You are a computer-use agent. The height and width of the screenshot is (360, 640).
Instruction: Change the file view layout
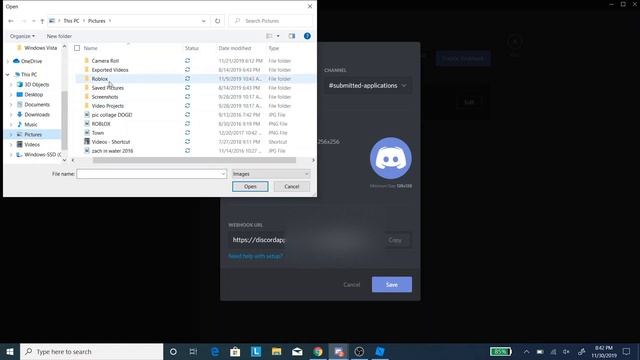click(269, 36)
